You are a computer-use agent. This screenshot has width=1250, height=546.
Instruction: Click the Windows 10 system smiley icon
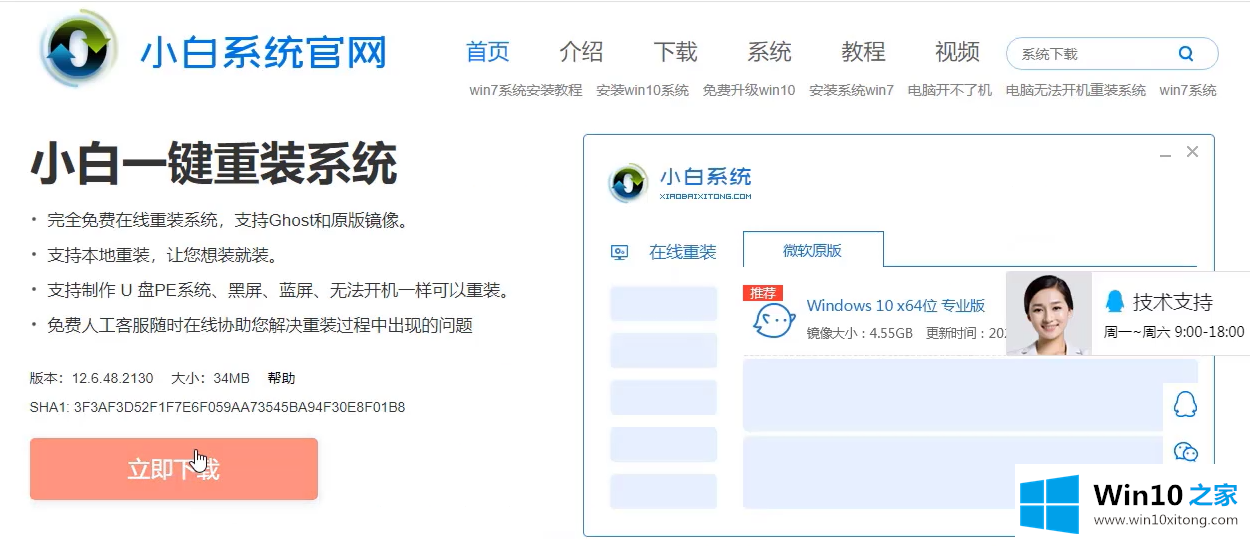[774, 322]
